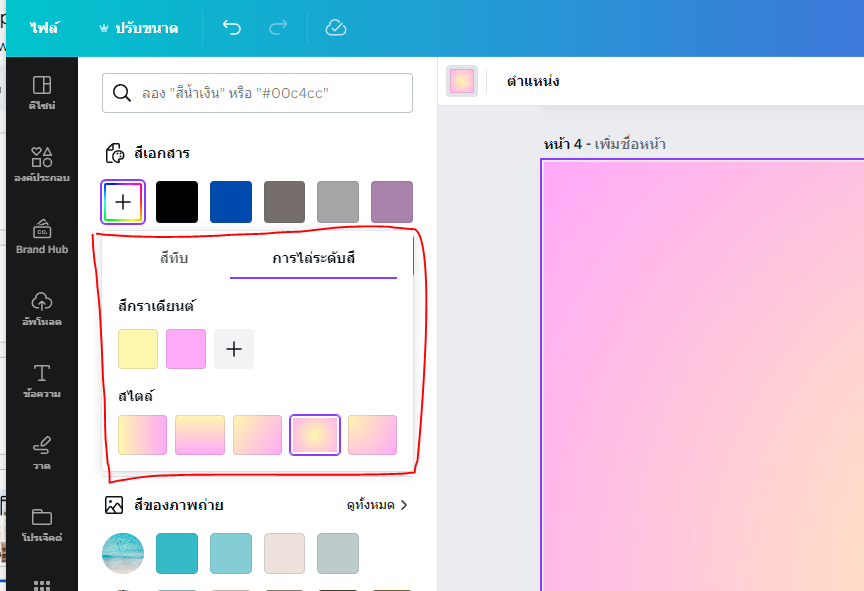Select the beach photo thumbnail in photo colors

point(123,554)
